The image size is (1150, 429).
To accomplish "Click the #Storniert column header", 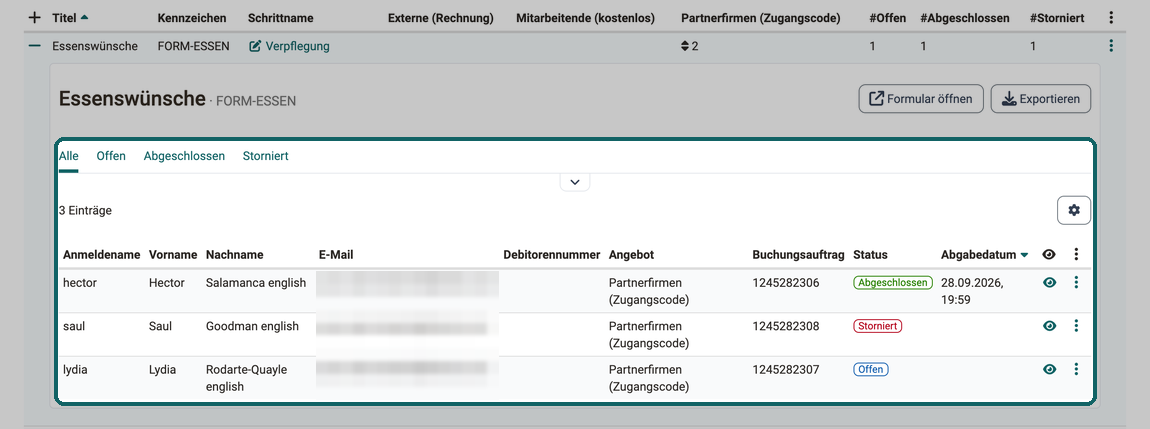I will coord(1058,18).
